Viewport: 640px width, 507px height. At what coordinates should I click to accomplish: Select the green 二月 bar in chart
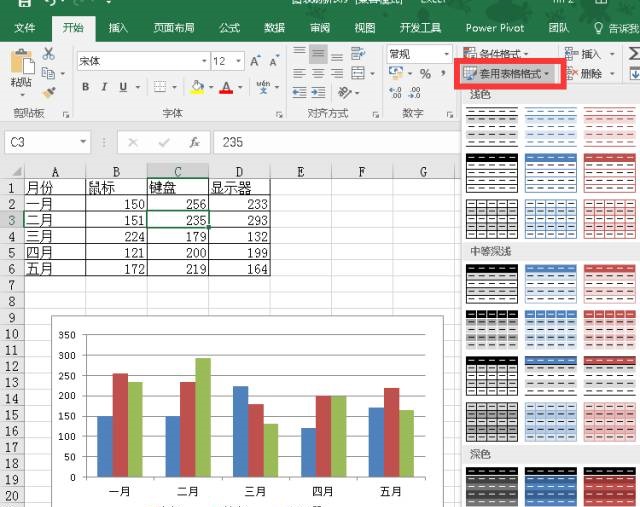203,418
